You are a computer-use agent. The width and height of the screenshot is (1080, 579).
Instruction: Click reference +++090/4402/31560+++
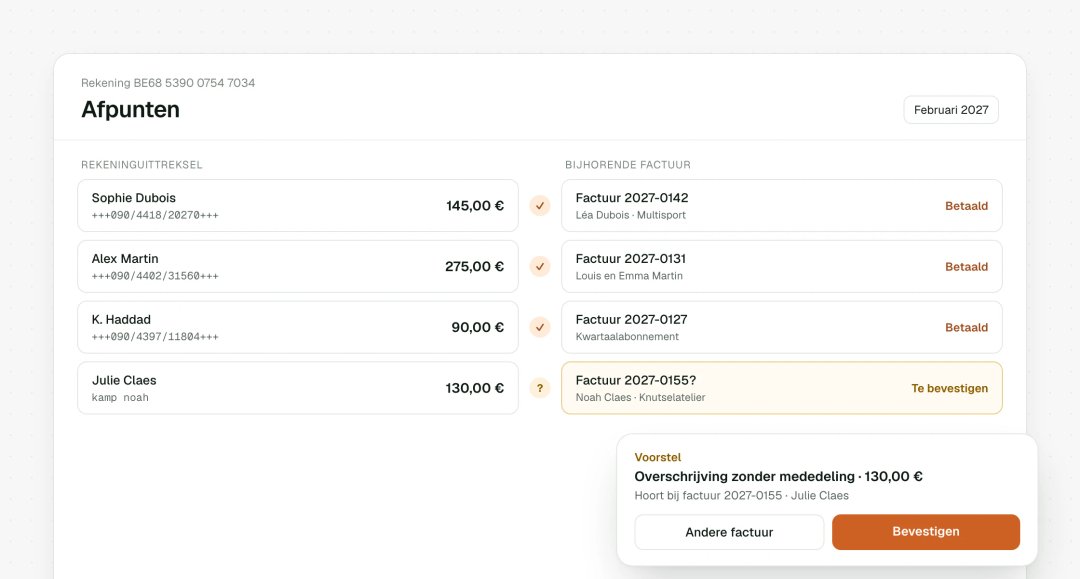[x=155, y=276]
